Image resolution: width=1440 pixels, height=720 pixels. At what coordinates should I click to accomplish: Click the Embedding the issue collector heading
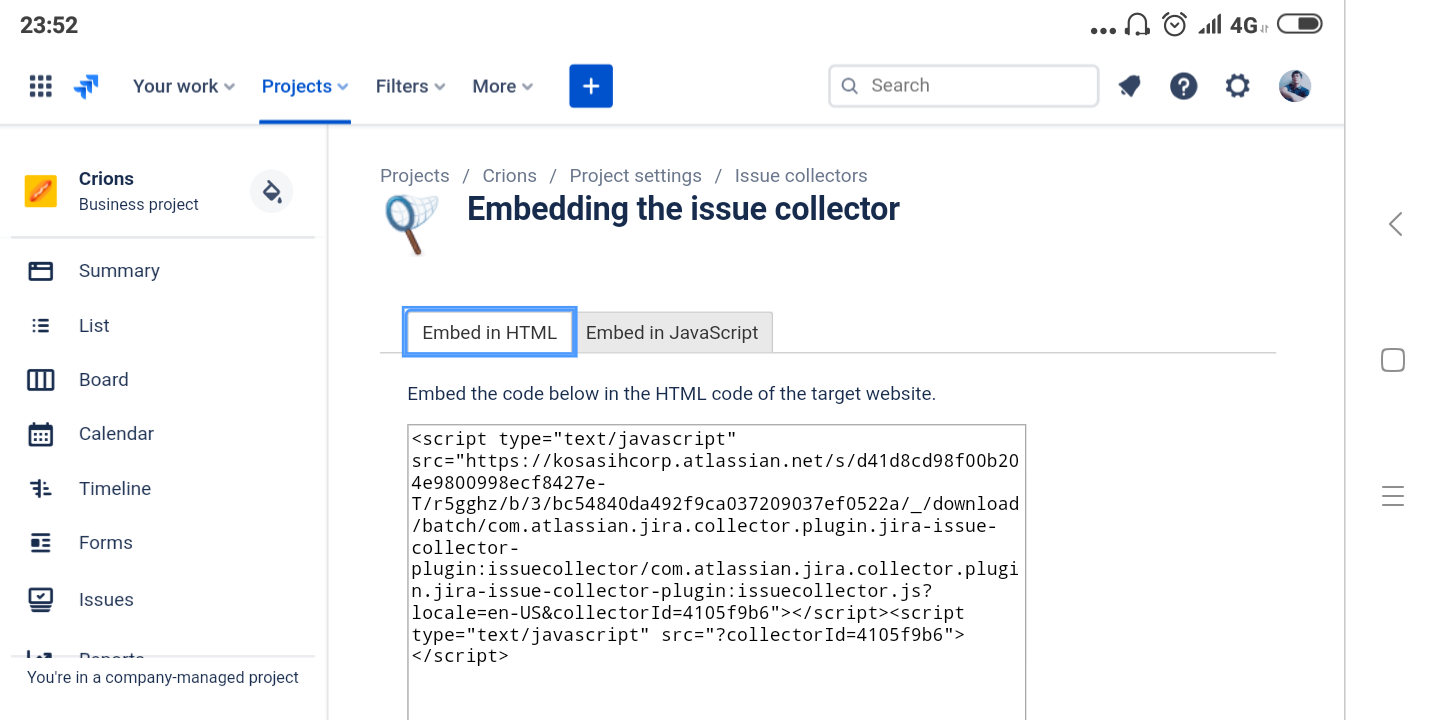684,209
